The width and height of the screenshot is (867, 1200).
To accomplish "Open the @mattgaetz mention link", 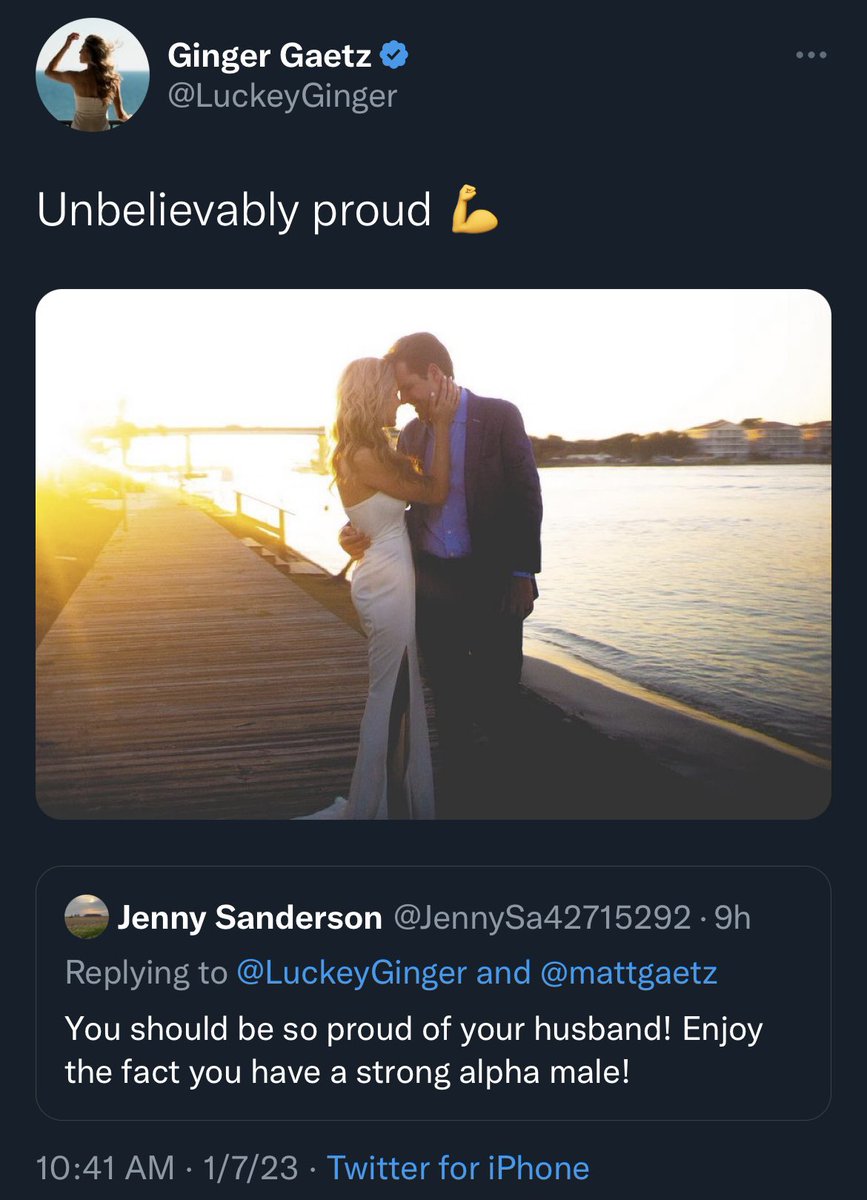I will click(x=628, y=972).
